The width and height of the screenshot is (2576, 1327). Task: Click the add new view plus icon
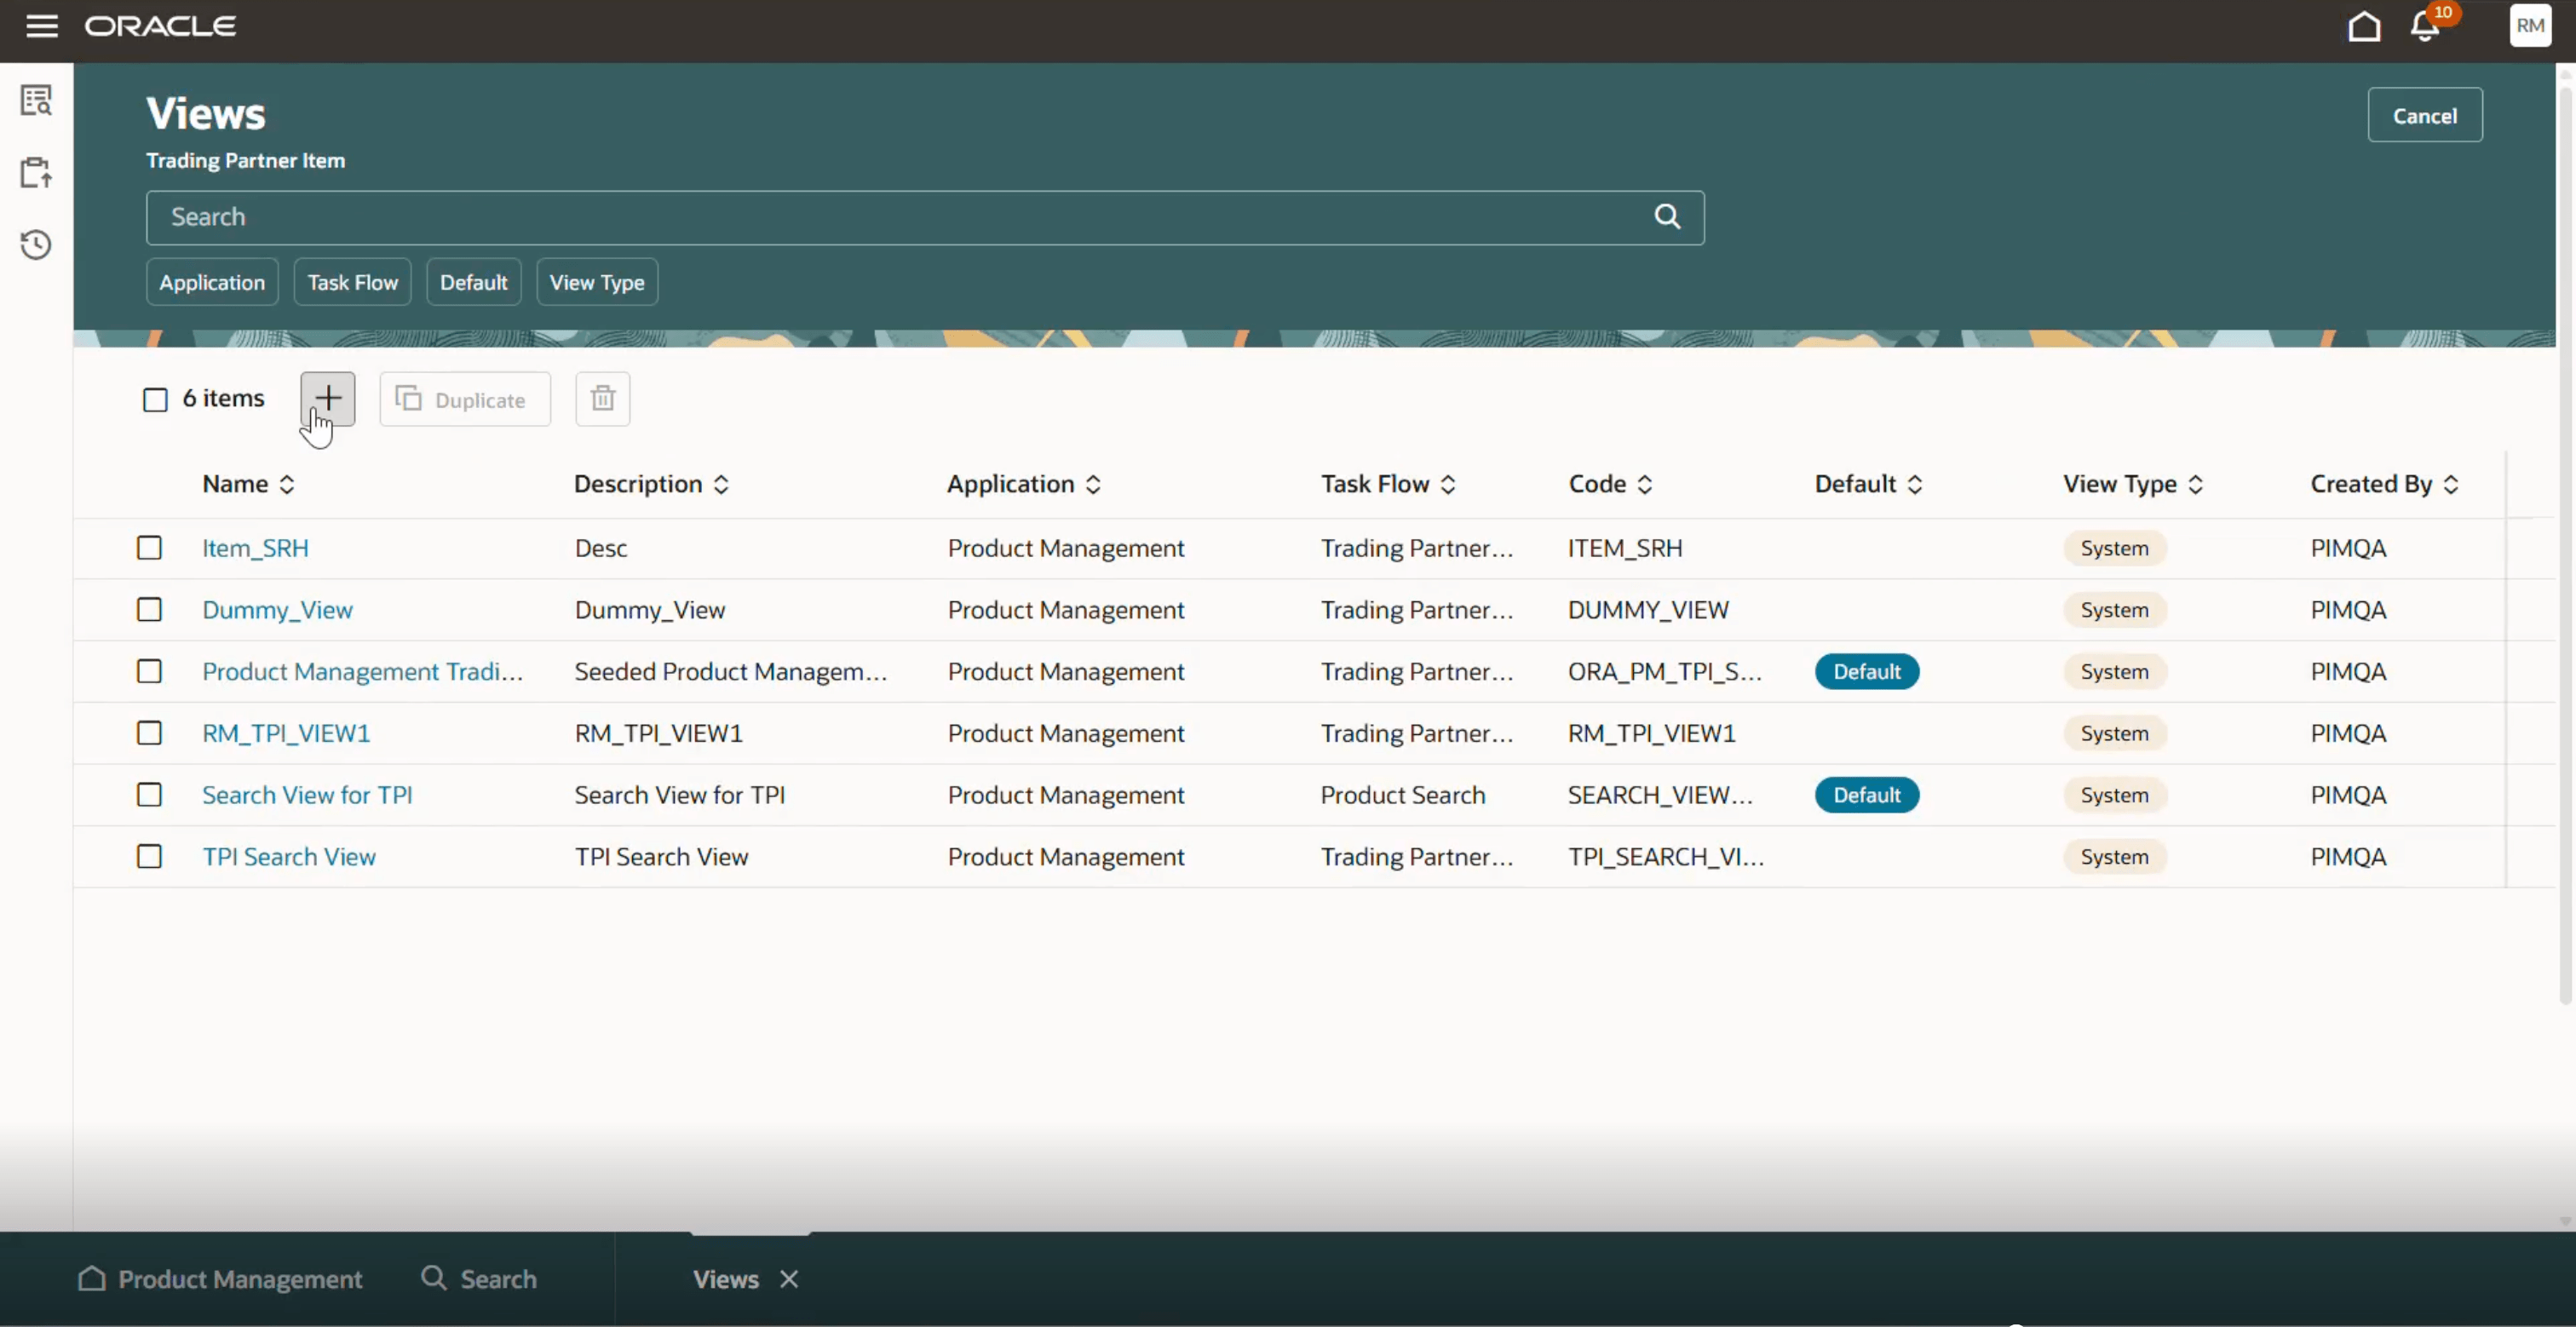click(x=327, y=398)
